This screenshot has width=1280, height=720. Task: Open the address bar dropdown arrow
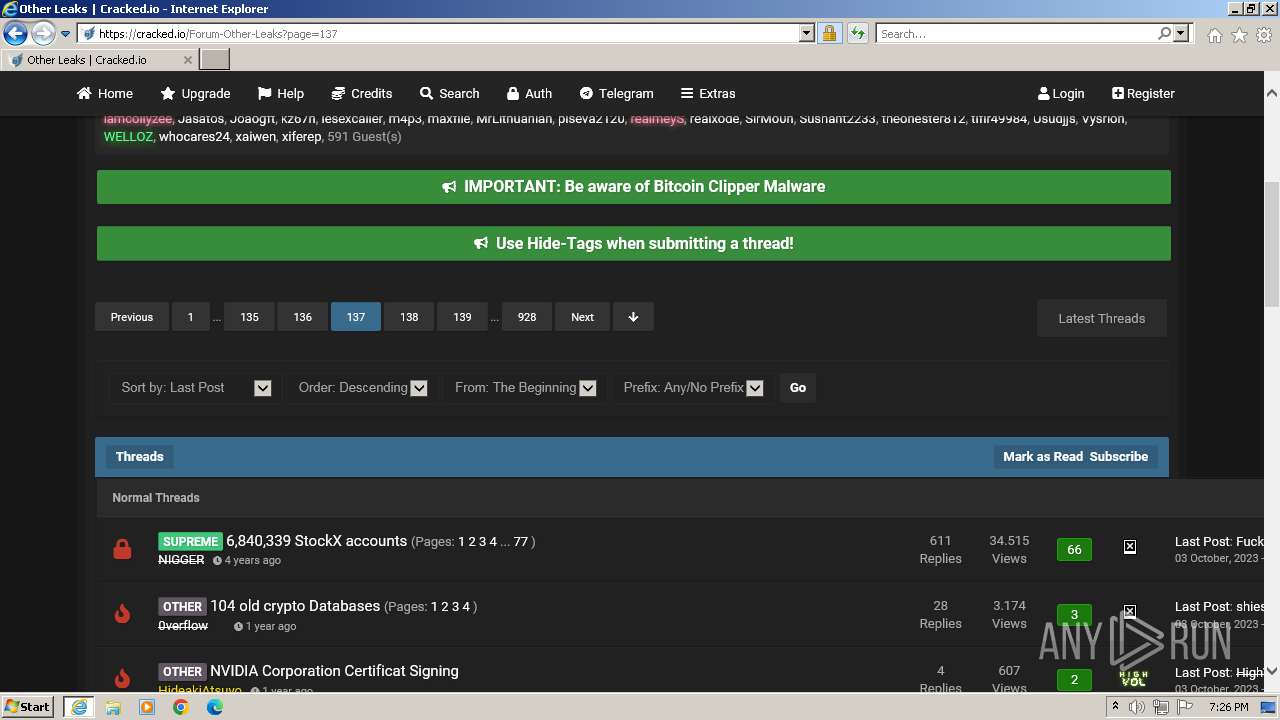pos(807,33)
